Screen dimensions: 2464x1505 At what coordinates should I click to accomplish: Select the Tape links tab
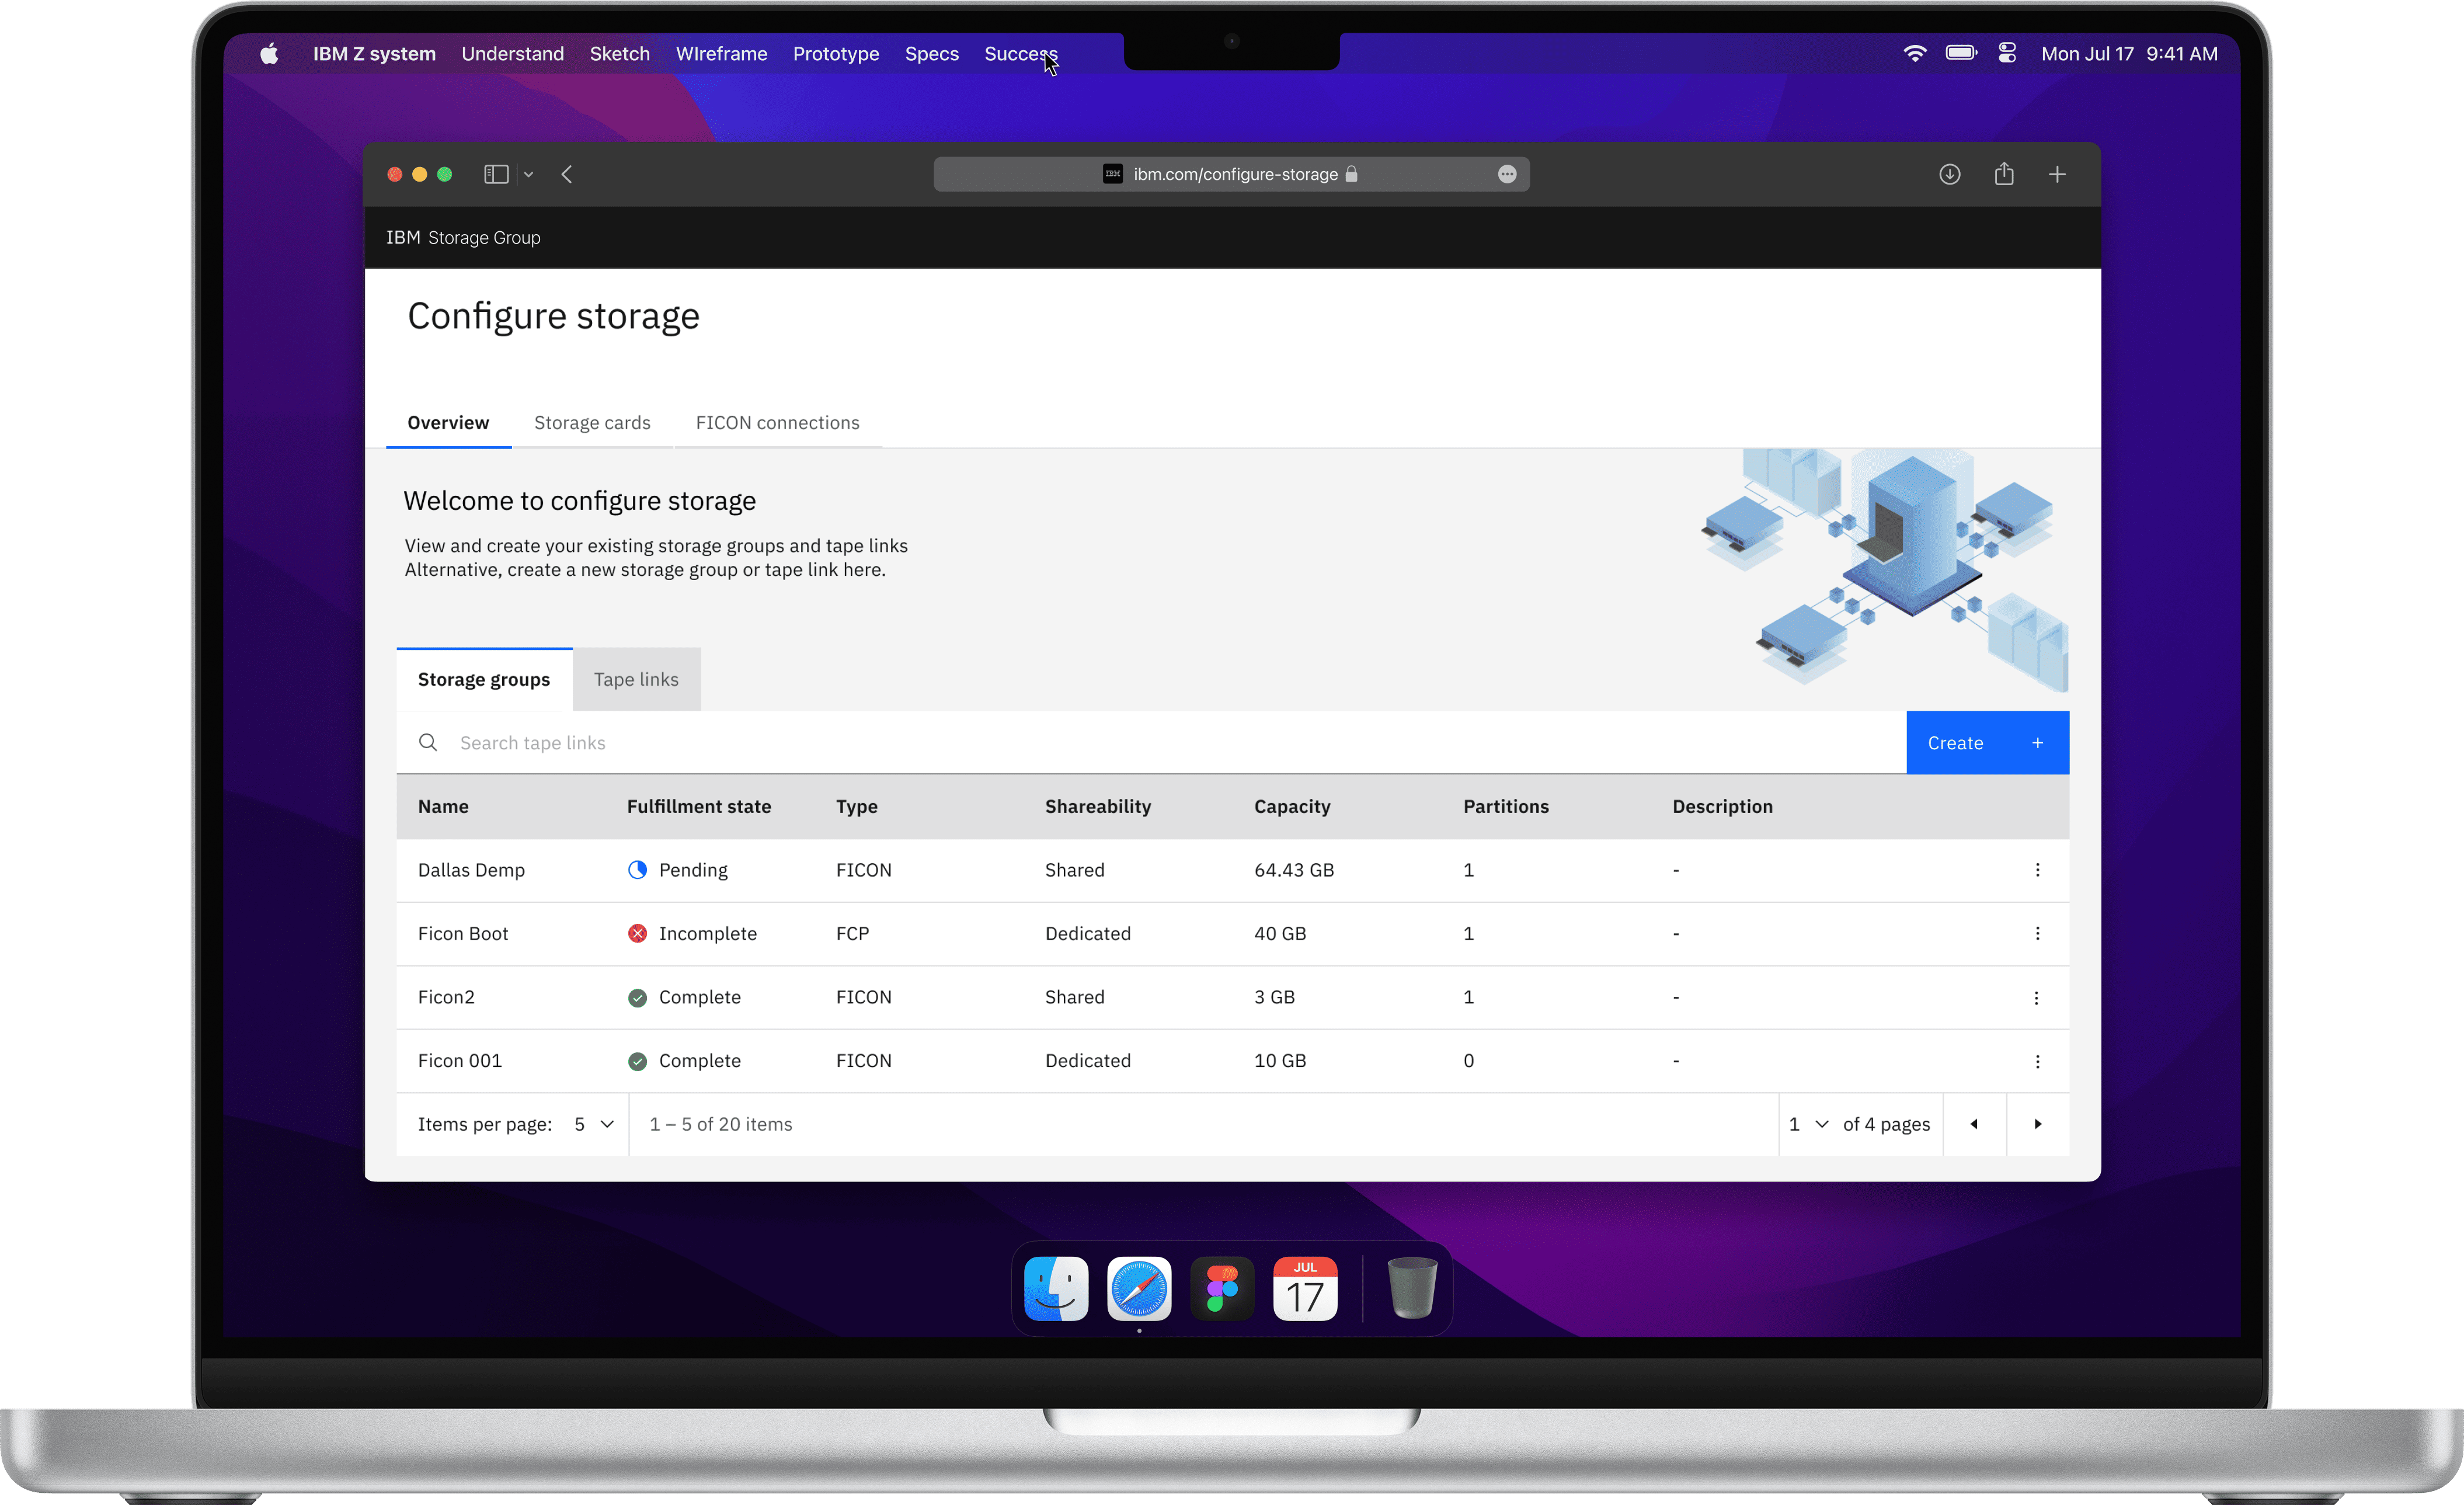point(636,679)
